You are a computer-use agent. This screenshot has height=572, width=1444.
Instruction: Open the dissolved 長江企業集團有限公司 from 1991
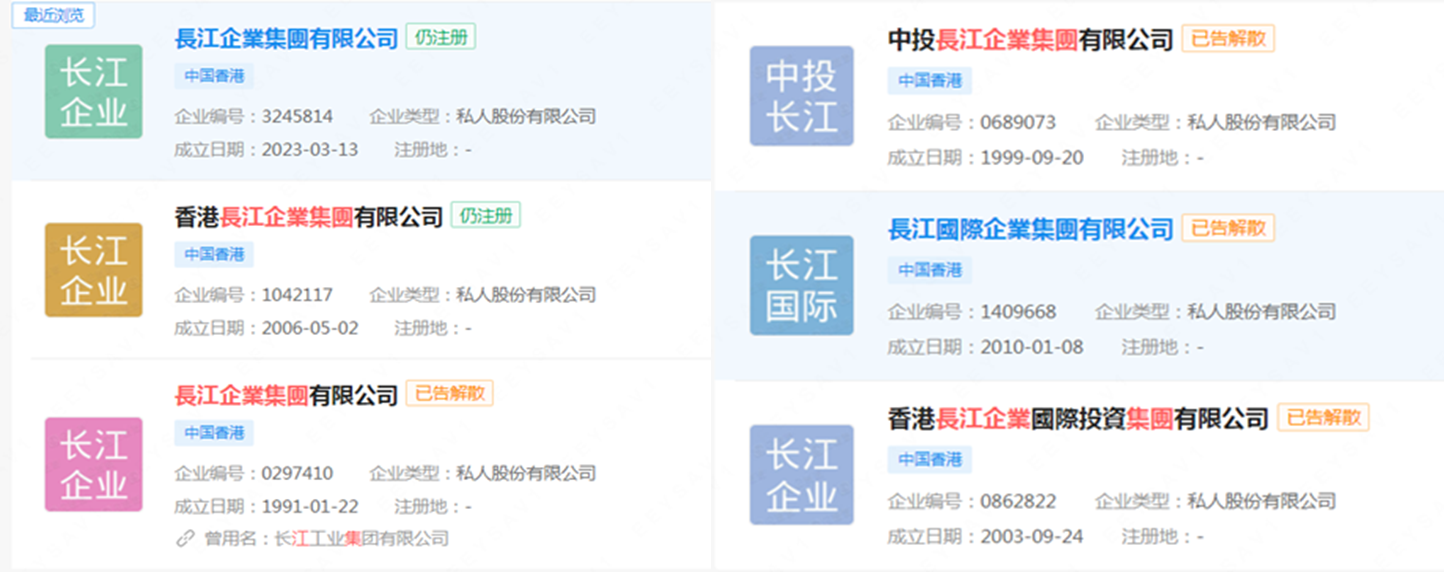pyautogui.click(x=286, y=395)
